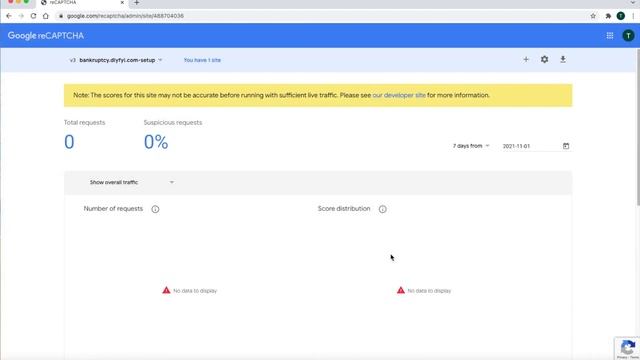
Task: Open a new browser tab
Action: click(136, 2)
